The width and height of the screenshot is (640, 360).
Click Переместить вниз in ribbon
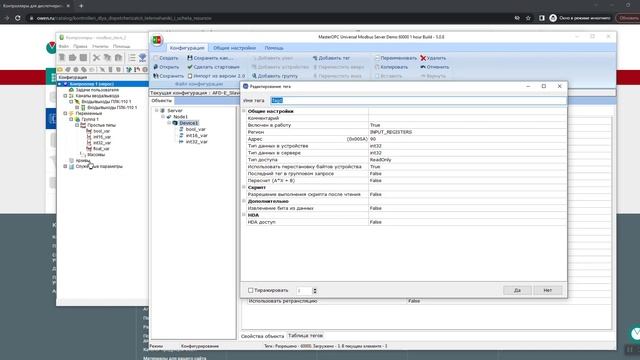coord(337,76)
